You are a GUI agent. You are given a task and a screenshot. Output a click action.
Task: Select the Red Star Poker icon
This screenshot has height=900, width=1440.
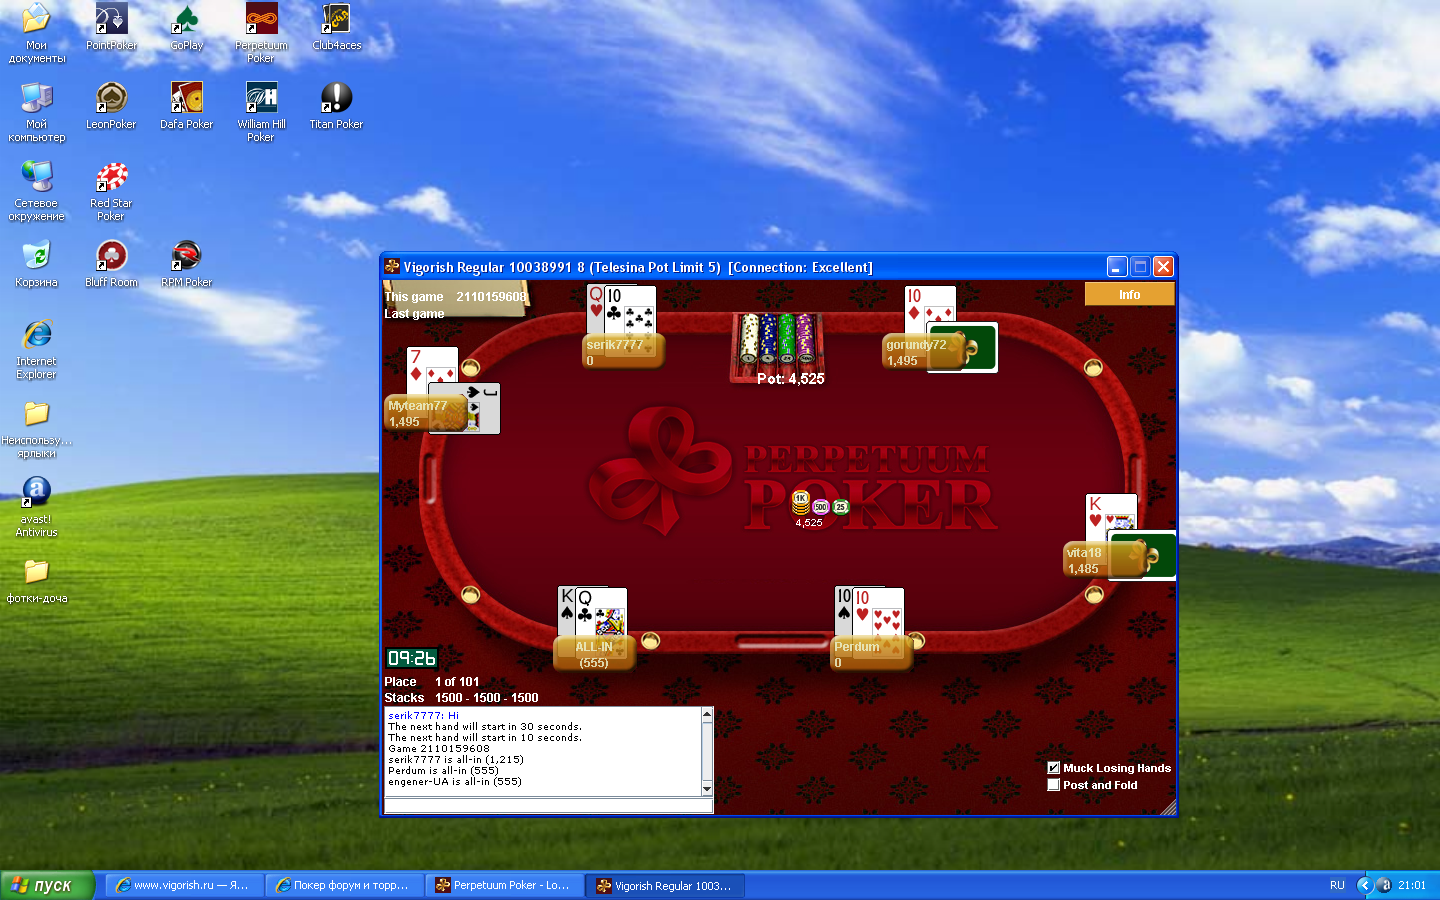(x=111, y=191)
